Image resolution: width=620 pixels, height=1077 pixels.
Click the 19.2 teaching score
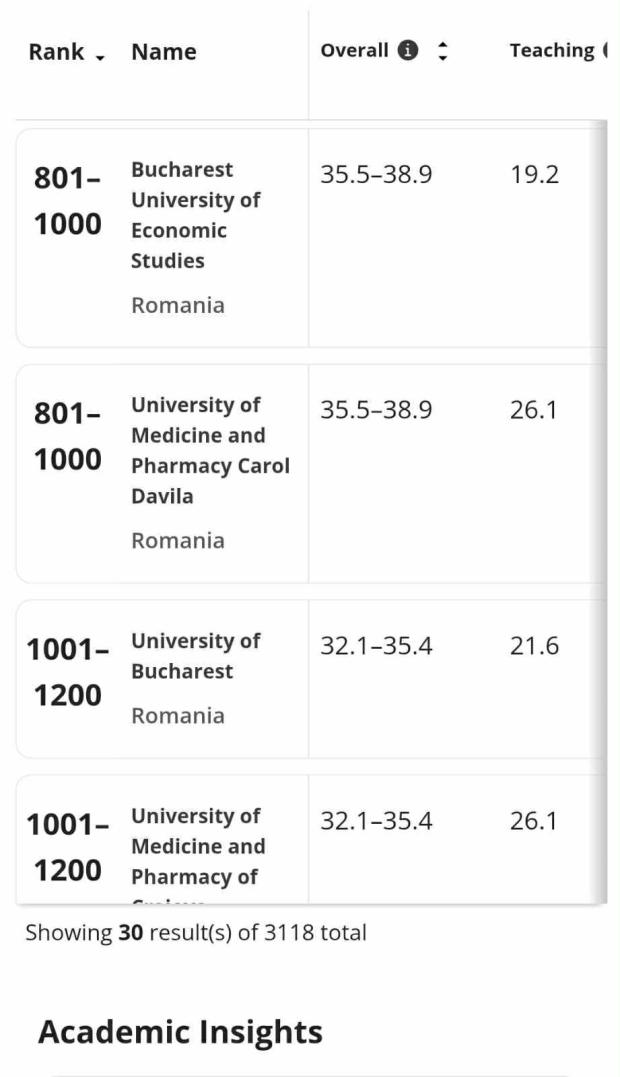pos(534,175)
